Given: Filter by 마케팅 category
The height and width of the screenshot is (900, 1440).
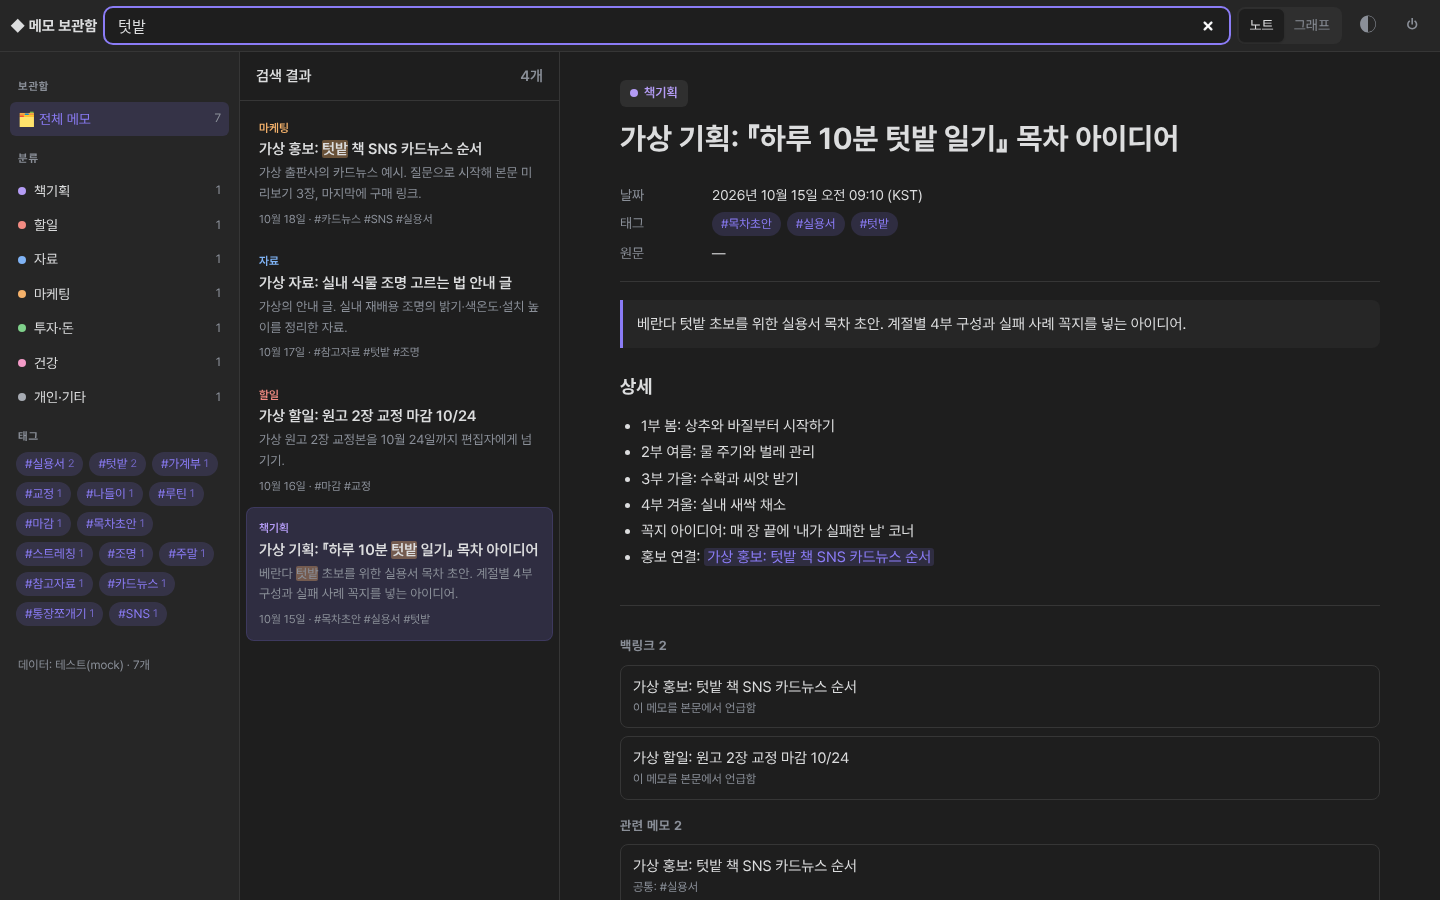Looking at the screenshot, I should click(119, 294).
